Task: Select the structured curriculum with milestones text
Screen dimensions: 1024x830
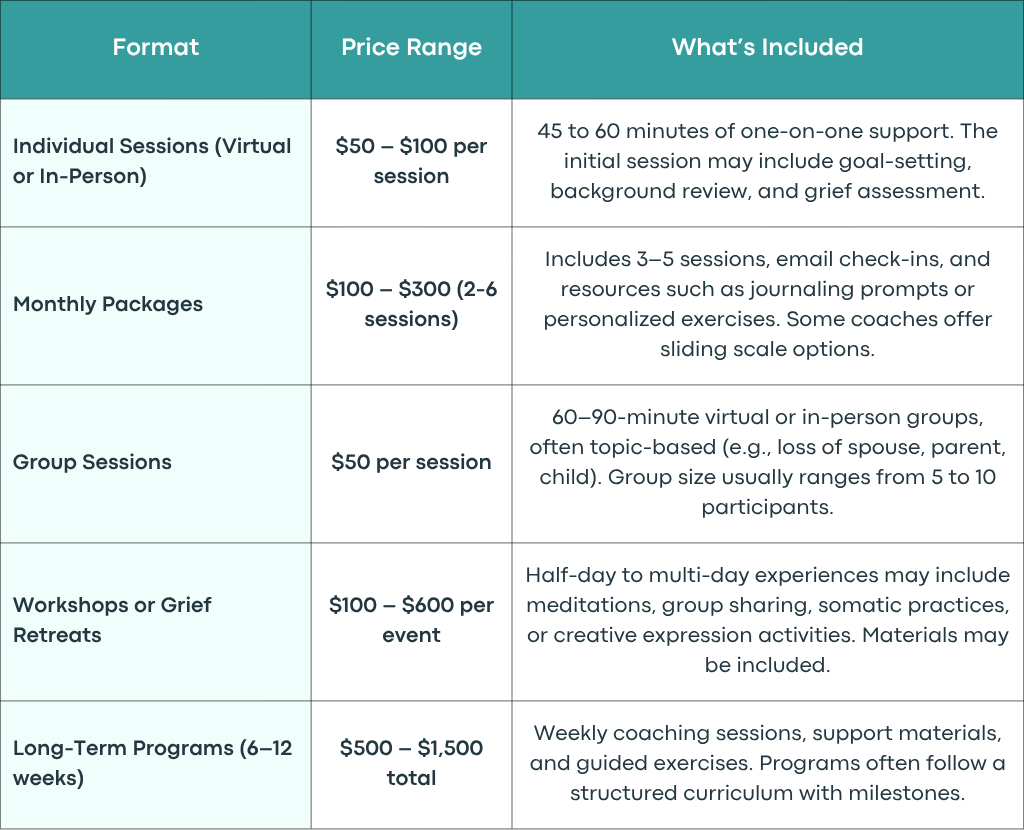Action: click(767, 793)
